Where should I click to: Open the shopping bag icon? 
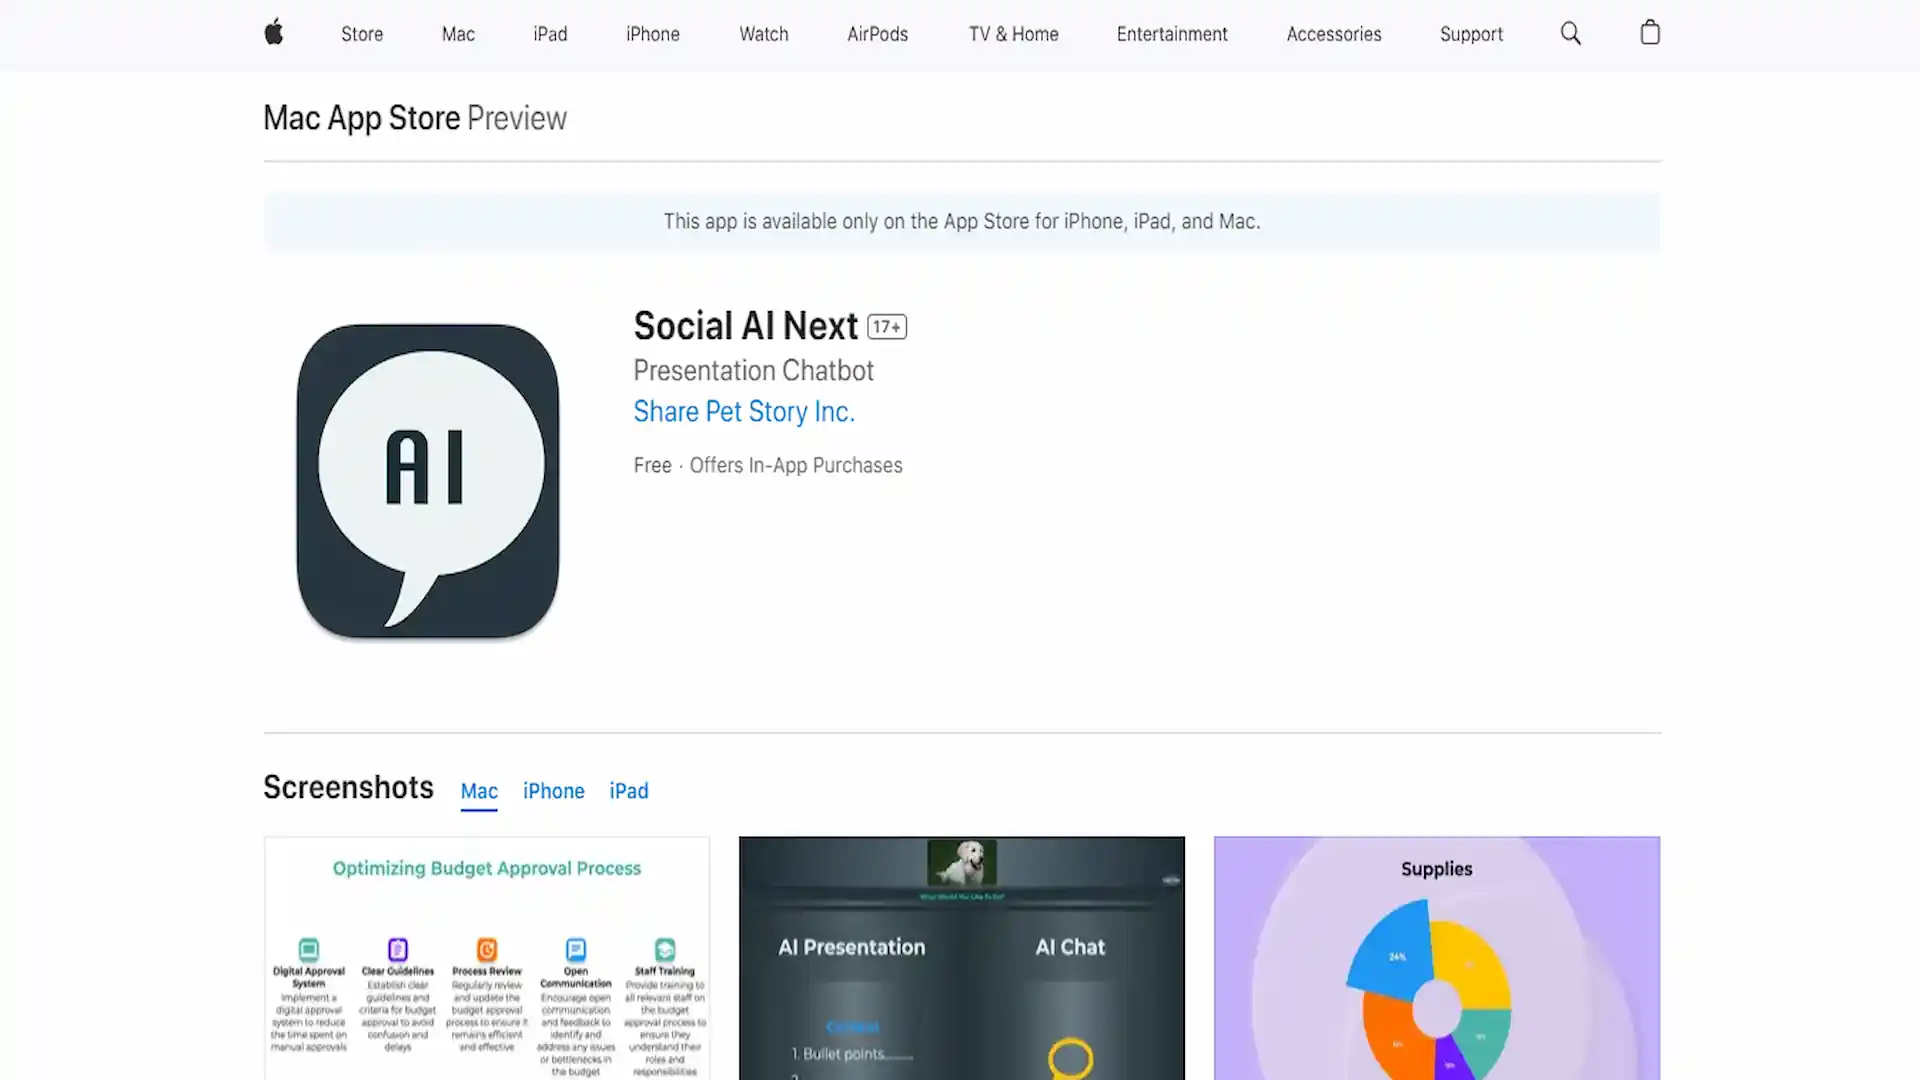pos(1650,33)
